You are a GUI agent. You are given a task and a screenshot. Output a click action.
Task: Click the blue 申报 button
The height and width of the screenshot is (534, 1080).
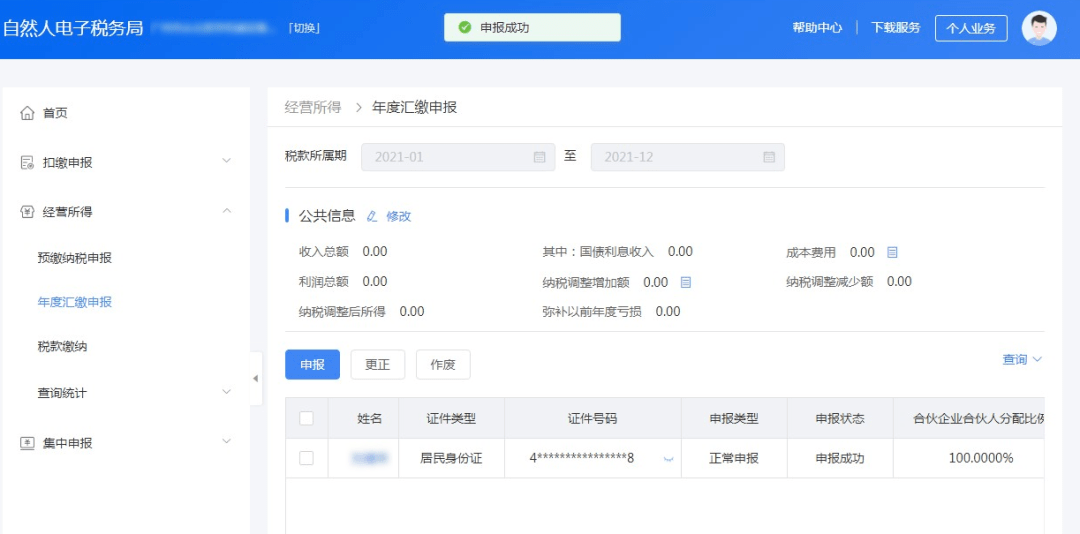pos(313,364)
